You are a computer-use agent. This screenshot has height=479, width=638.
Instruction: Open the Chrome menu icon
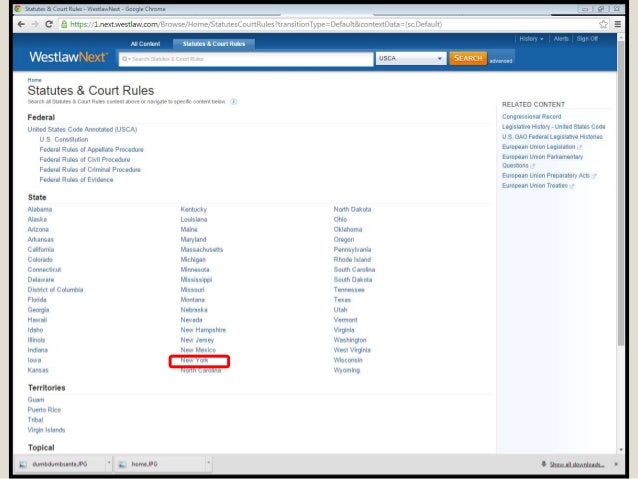click(618, 24)
